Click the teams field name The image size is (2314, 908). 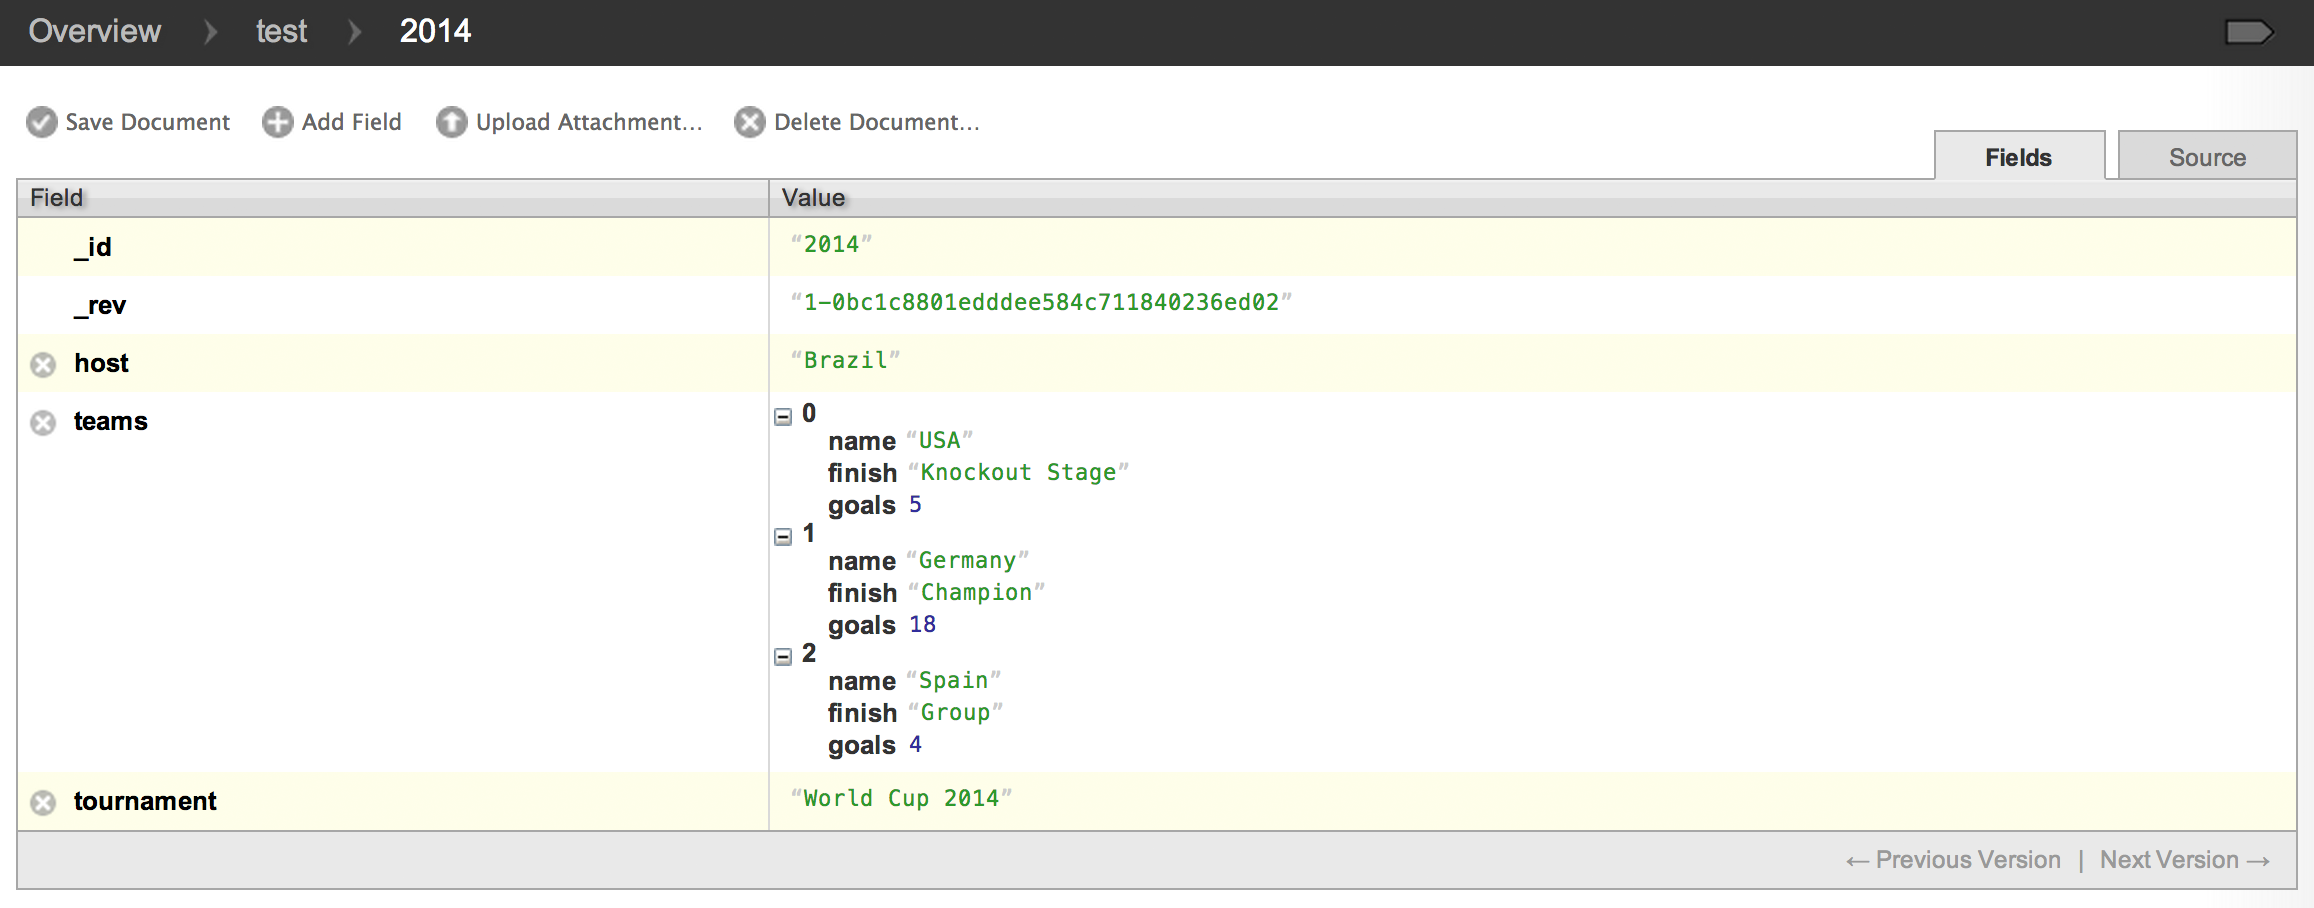click(110, 421)
